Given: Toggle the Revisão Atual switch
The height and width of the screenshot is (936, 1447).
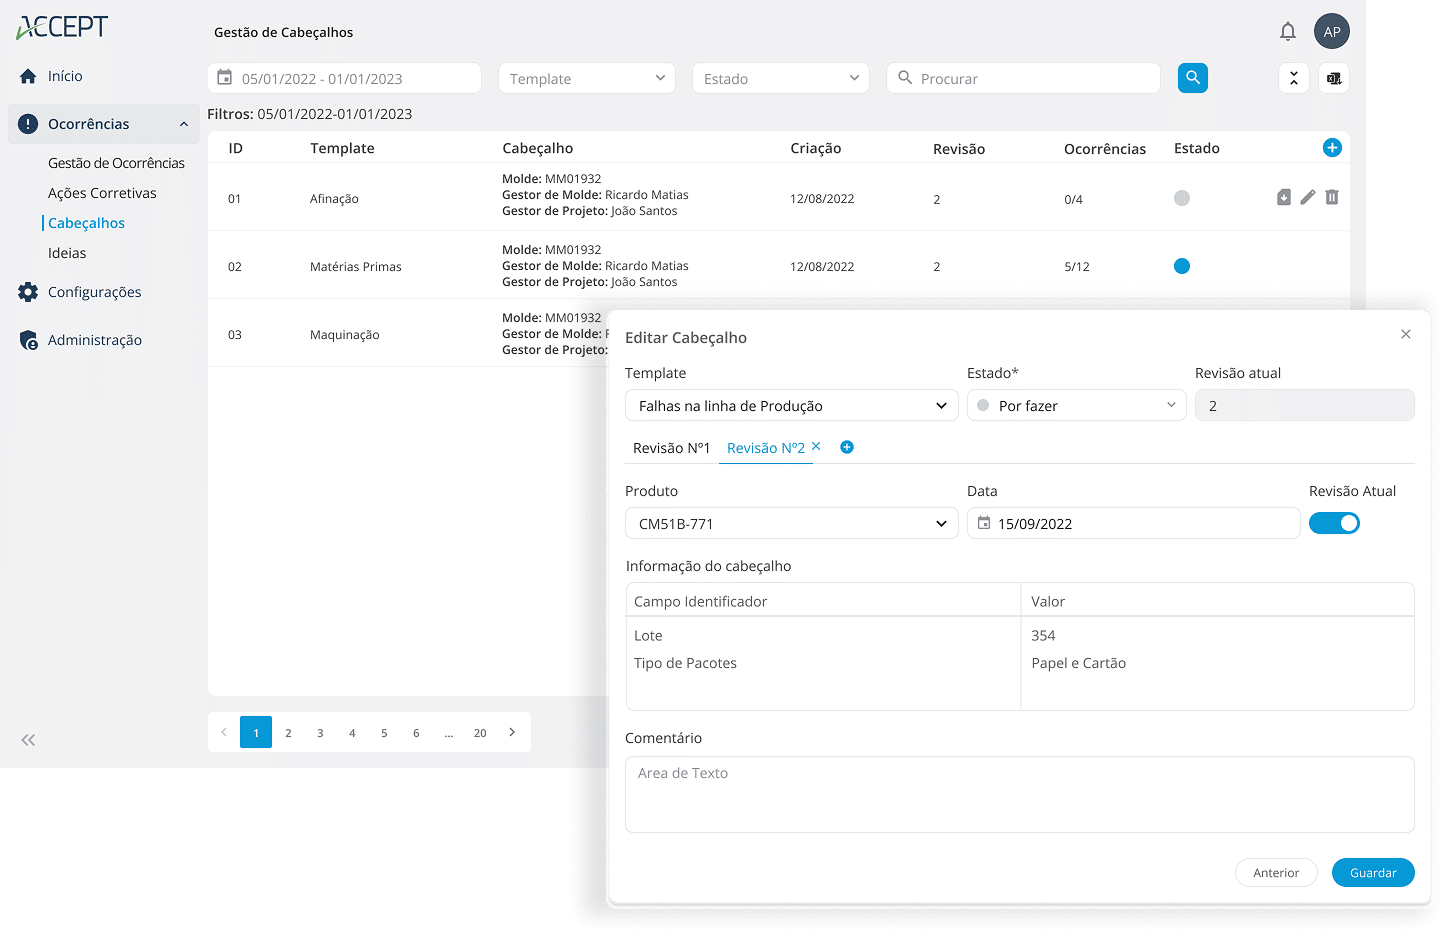Looking at the screenshot, I should pos(1334,523).
